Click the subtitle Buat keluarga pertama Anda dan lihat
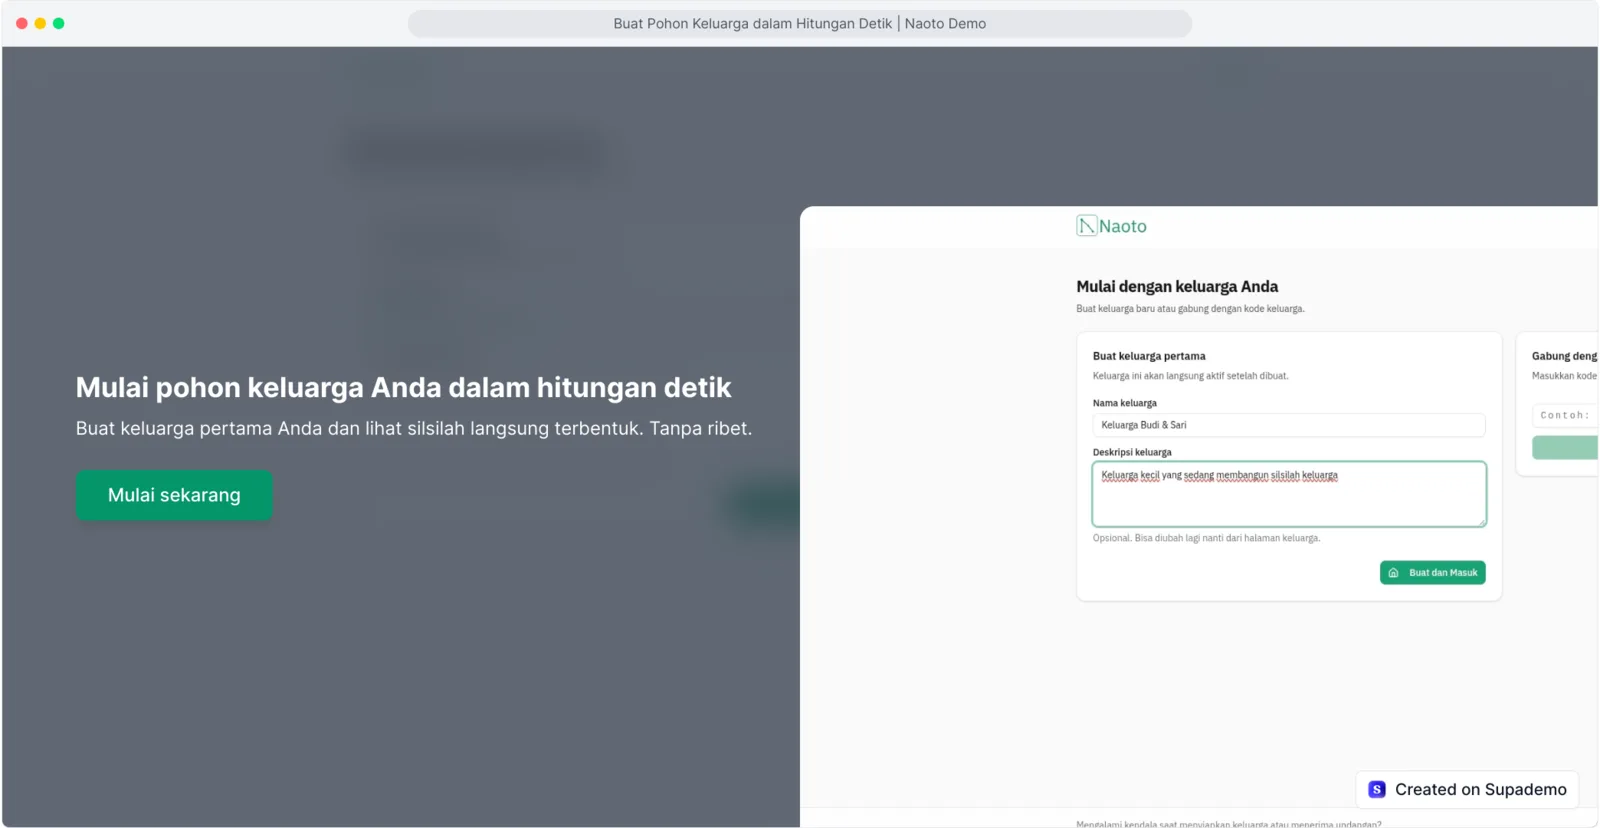The height and width of the screenshot is (828, 1600). click(x=414, y=428)
